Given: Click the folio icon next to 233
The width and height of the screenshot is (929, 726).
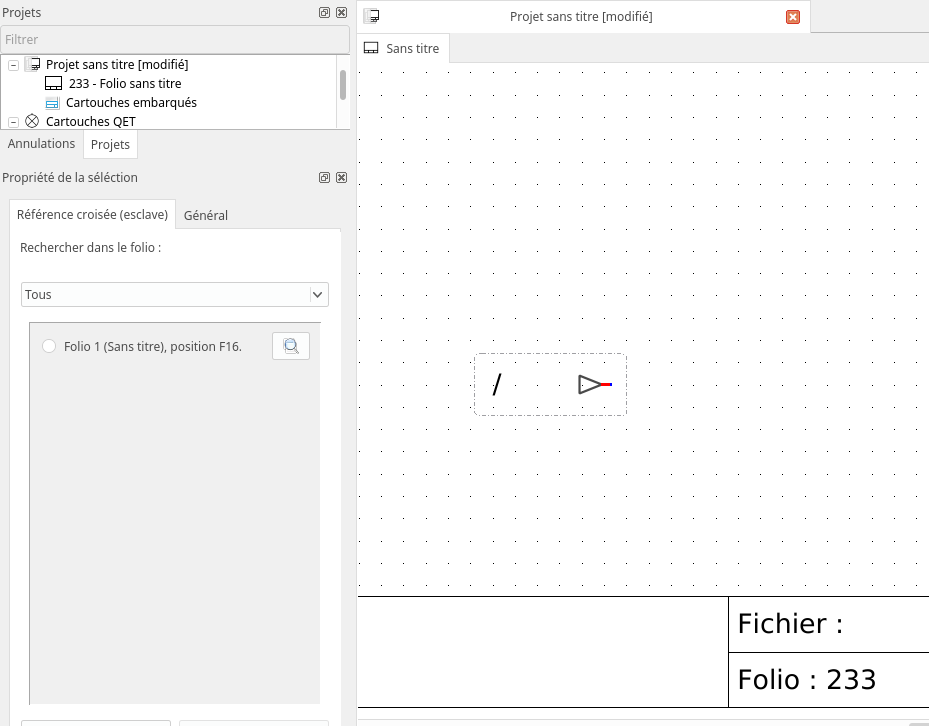Looking at the screenshot, I should pyautogui.click(x=54, y=84).
